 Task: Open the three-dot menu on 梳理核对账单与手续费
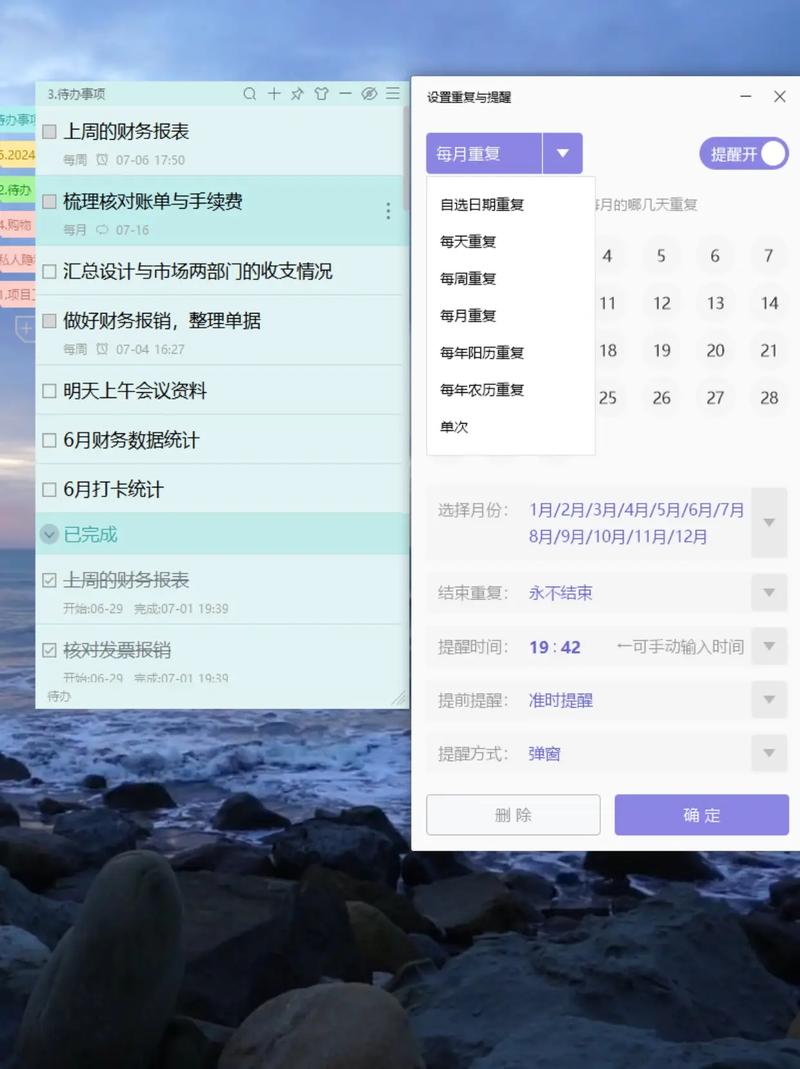tap(388, 211)
